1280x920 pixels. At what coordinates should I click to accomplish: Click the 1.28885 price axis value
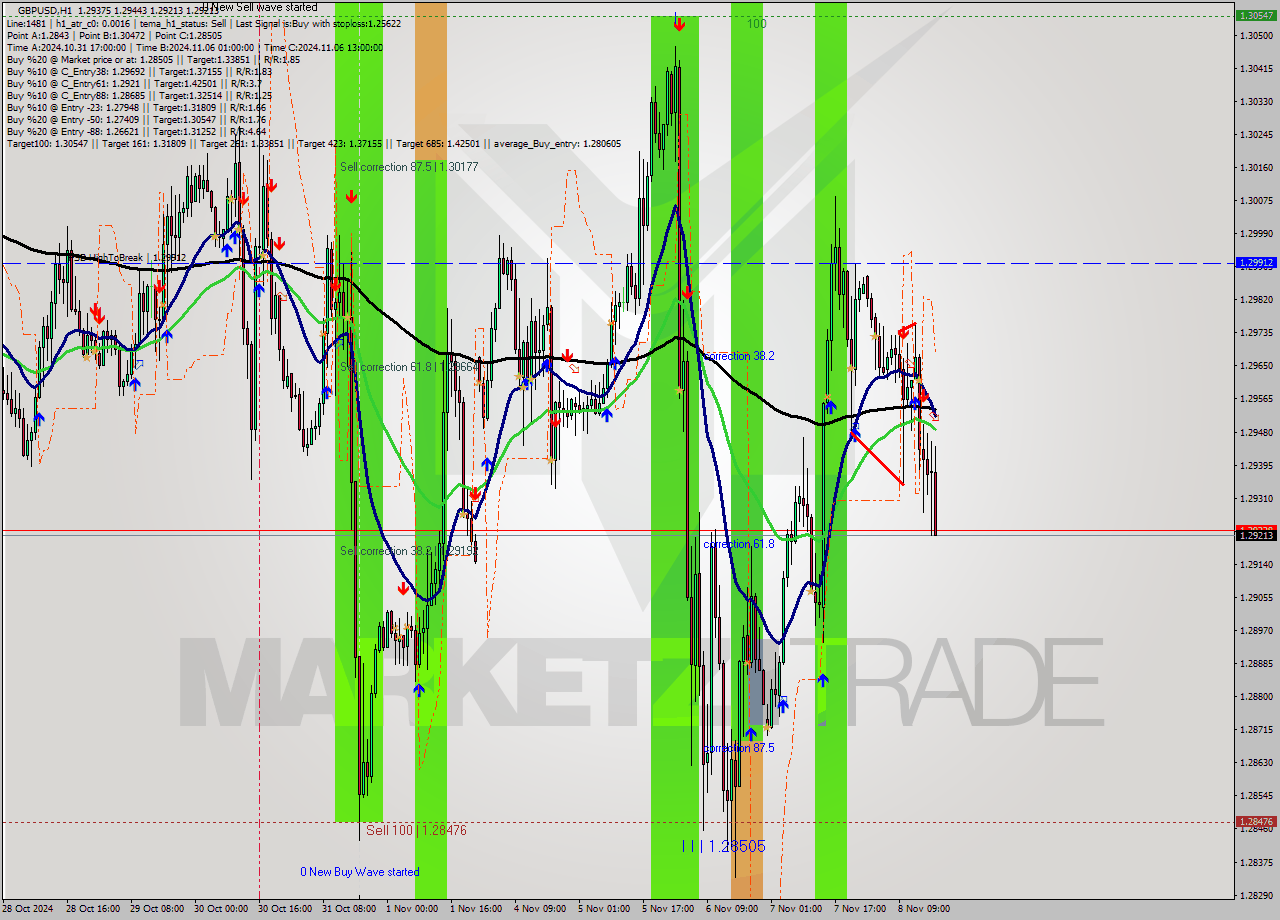(x=1256, y=663)
